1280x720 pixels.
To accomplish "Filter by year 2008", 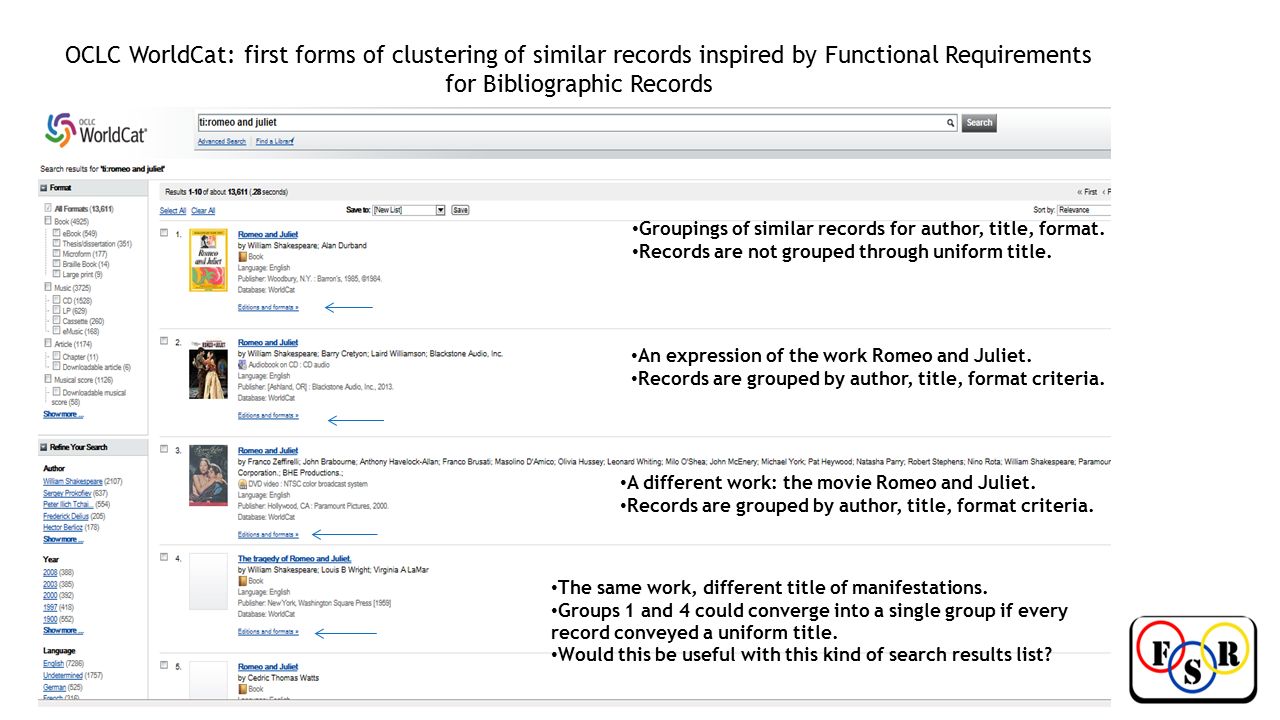I will point(50,572).
